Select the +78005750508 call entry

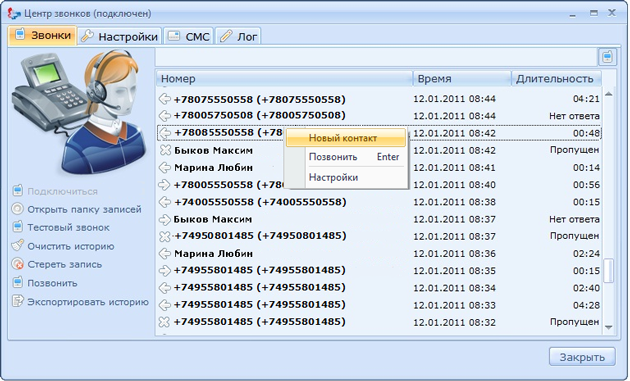(379, 116)
